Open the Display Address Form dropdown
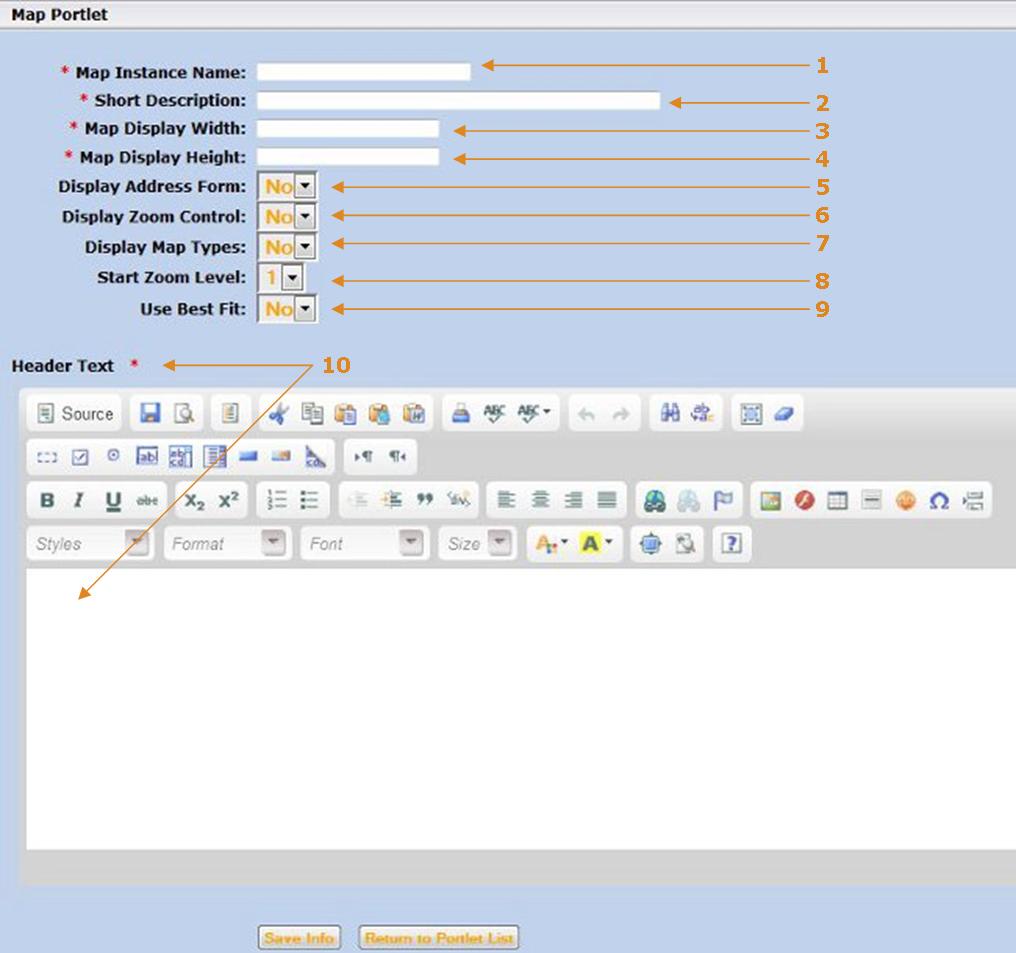The width and height of the screenshot is (1016, 953). point(287,187)
